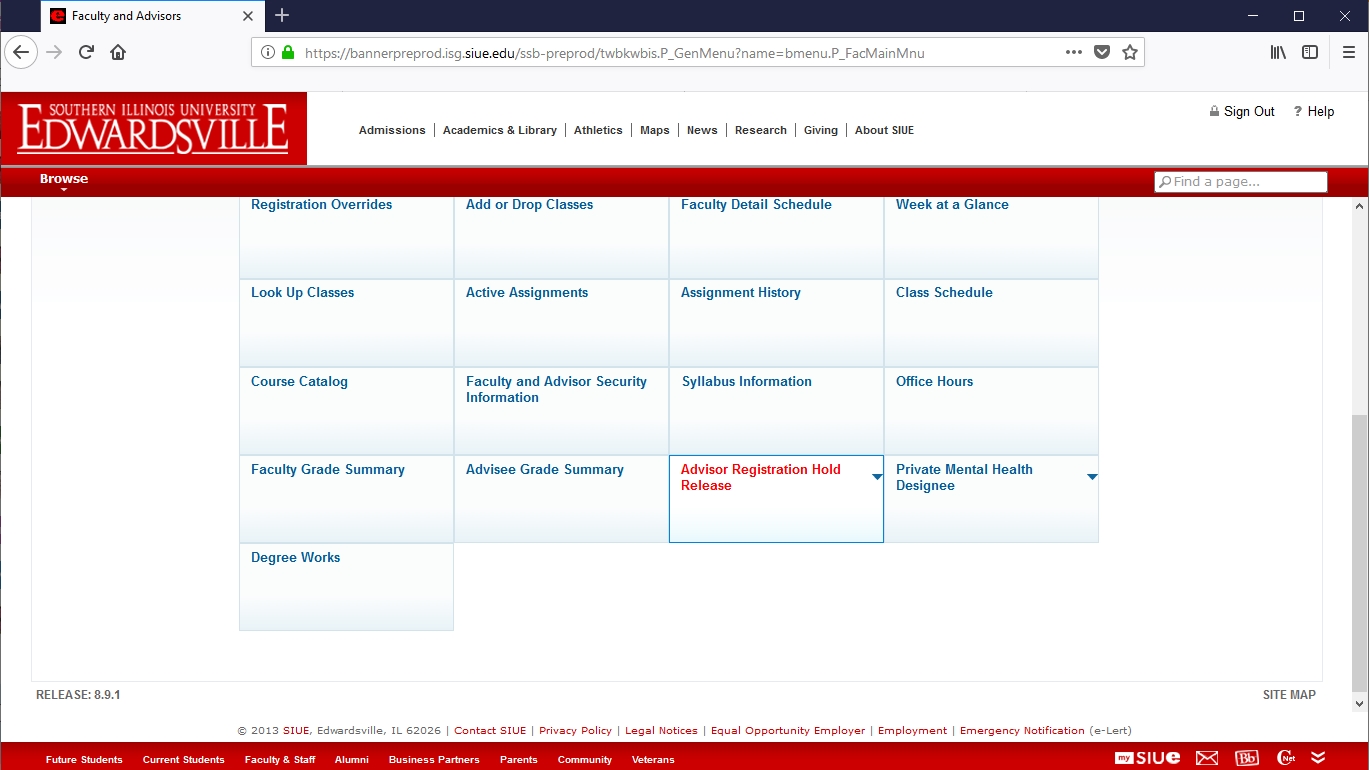Open the Firefox Library icon
Image resolution: width=1369 pixels, height=770 pixels.
click(x=1278, y=53)
